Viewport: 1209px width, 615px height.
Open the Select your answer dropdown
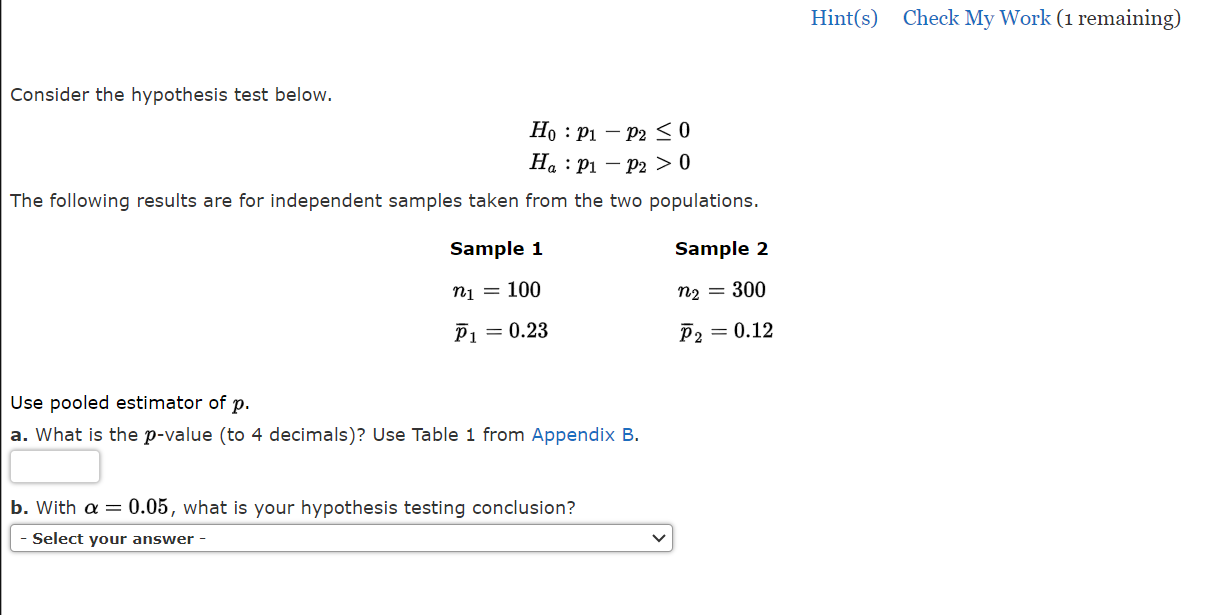pos(340,538)
